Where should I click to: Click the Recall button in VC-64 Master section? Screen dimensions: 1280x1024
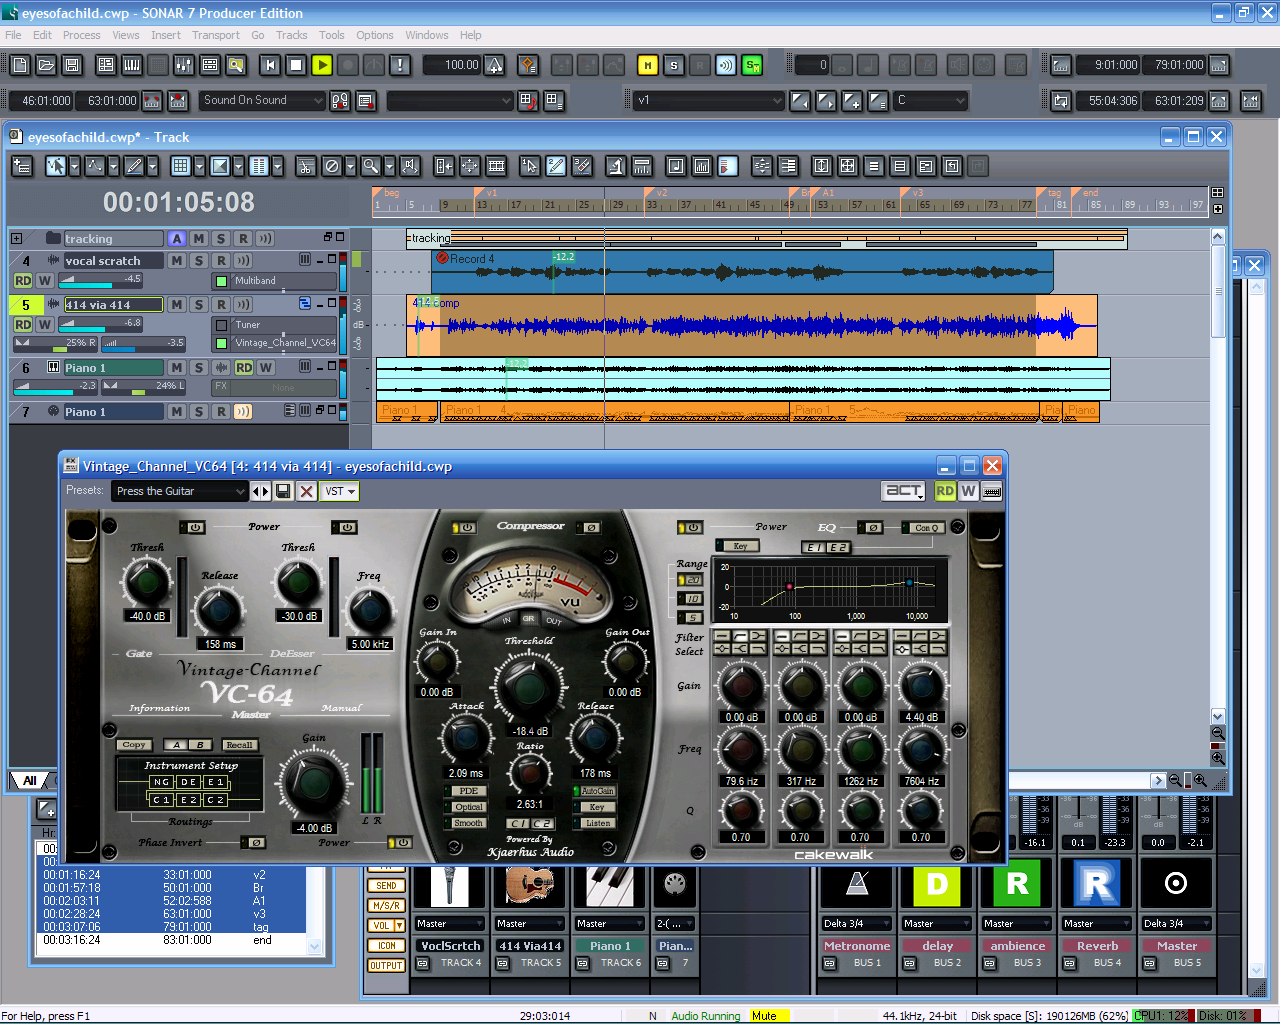(239, 745)
